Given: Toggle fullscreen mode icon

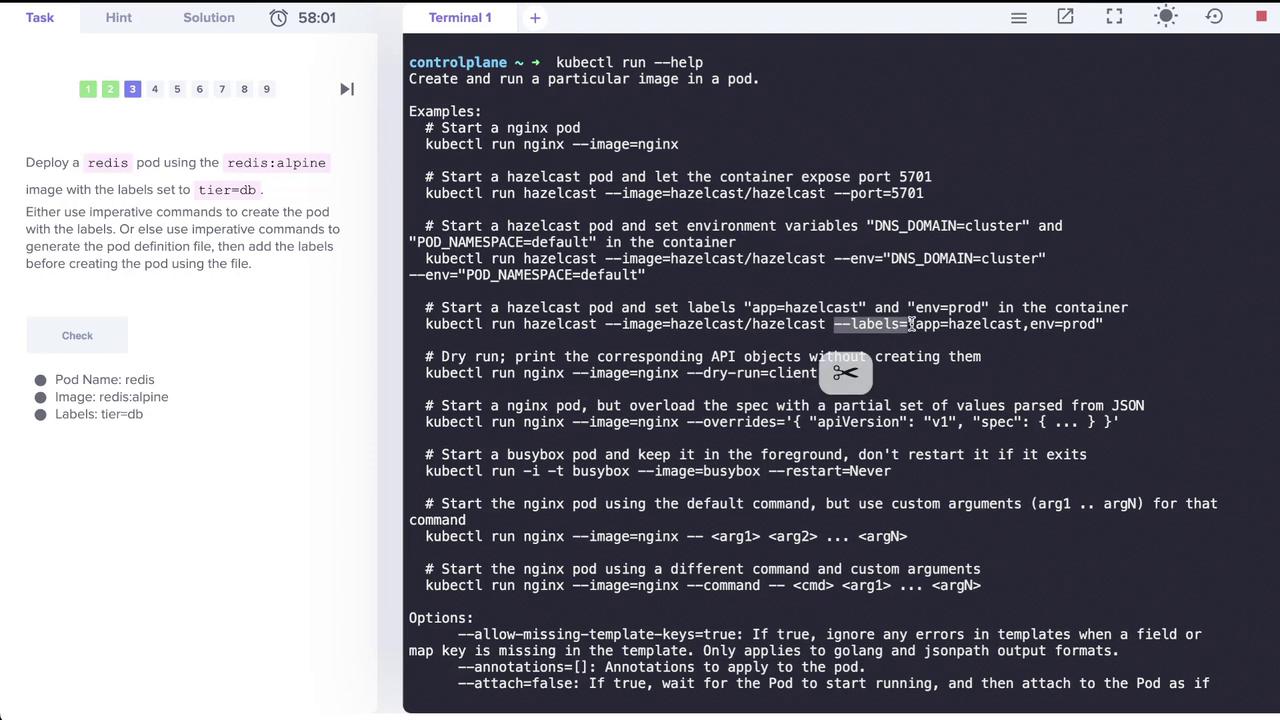Looking at the screenshot, I should tap(1114, 17).
